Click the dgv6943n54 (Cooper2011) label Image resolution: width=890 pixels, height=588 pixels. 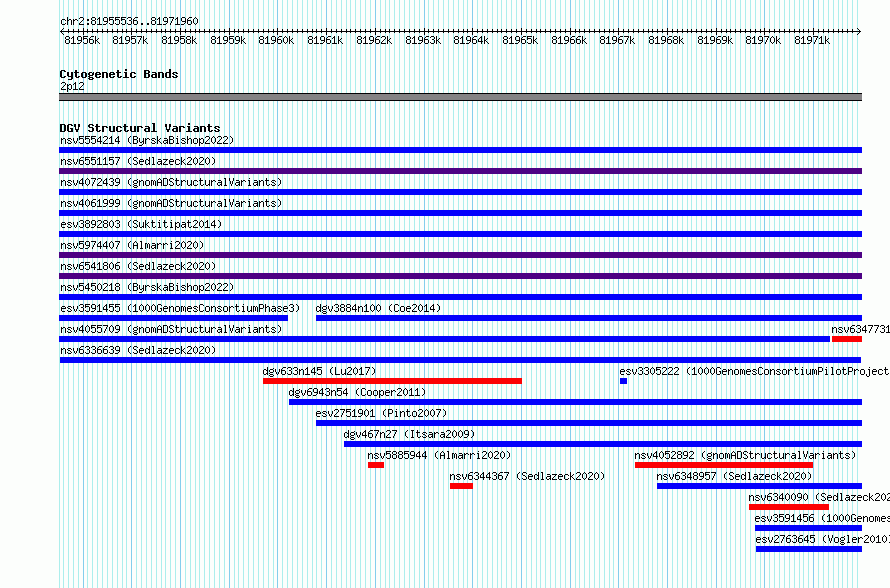[357, 392]
